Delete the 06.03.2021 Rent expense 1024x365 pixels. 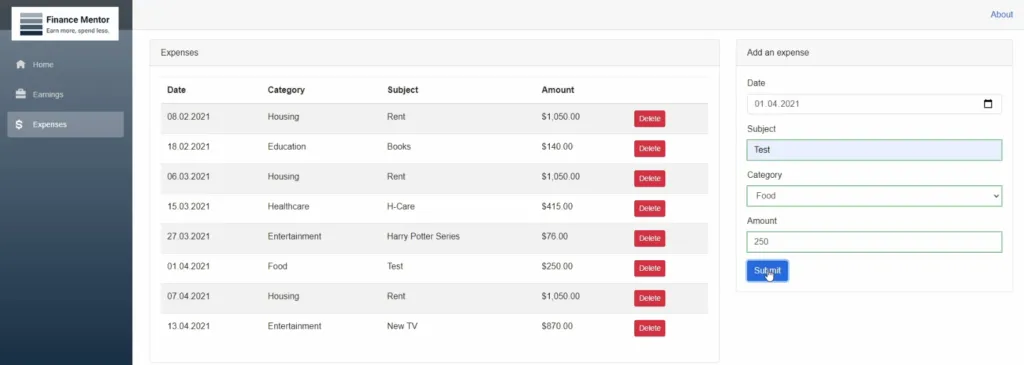[649, 178]
